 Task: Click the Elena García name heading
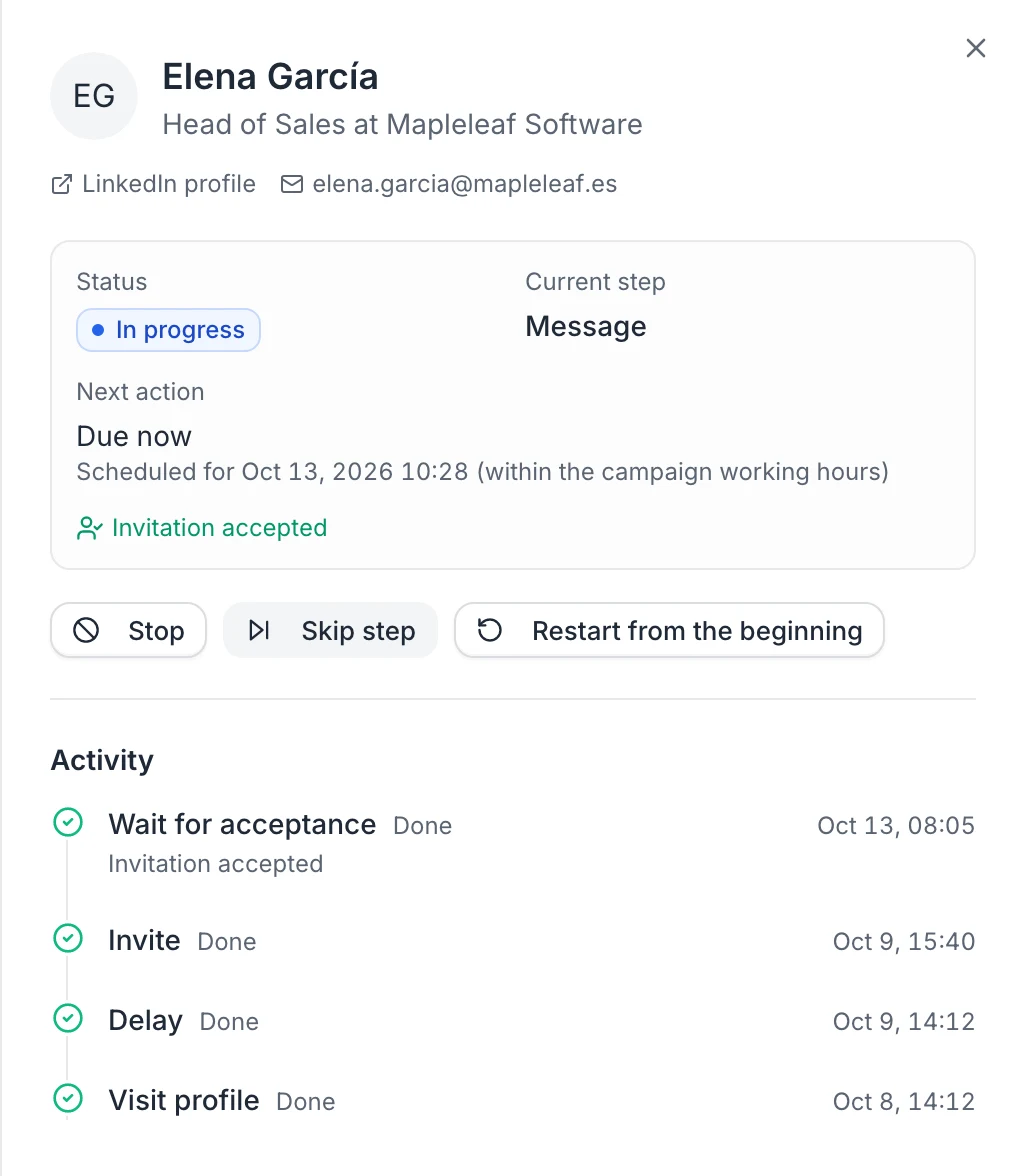click(x=270, y=76)
